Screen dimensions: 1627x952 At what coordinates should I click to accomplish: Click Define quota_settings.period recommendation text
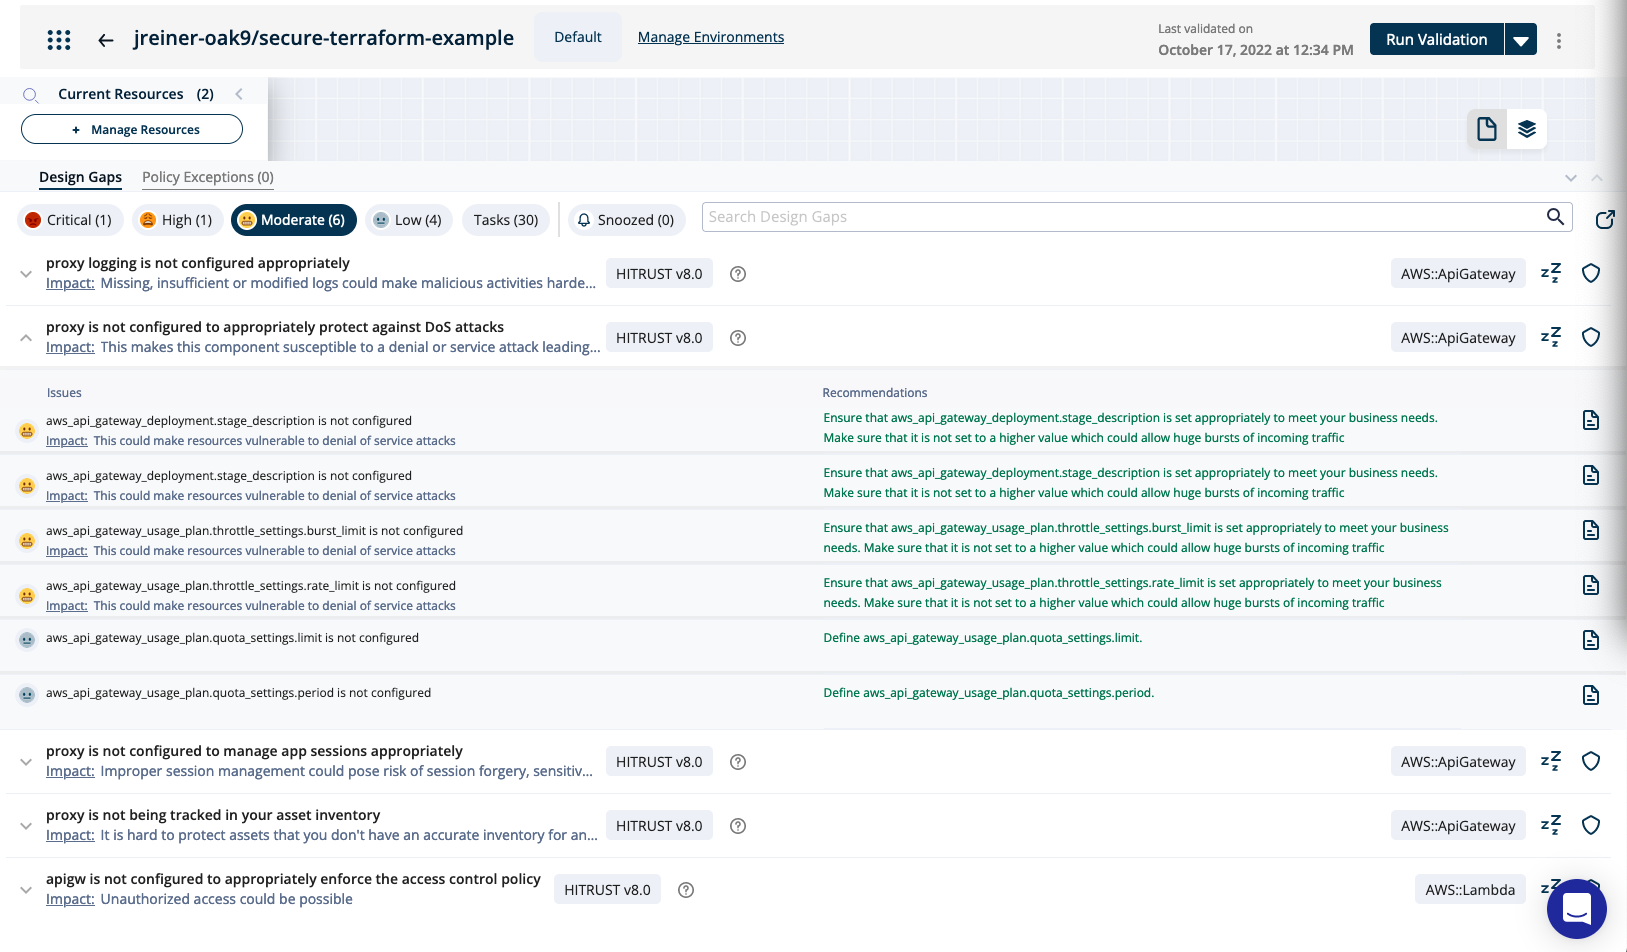pos(989,693)
